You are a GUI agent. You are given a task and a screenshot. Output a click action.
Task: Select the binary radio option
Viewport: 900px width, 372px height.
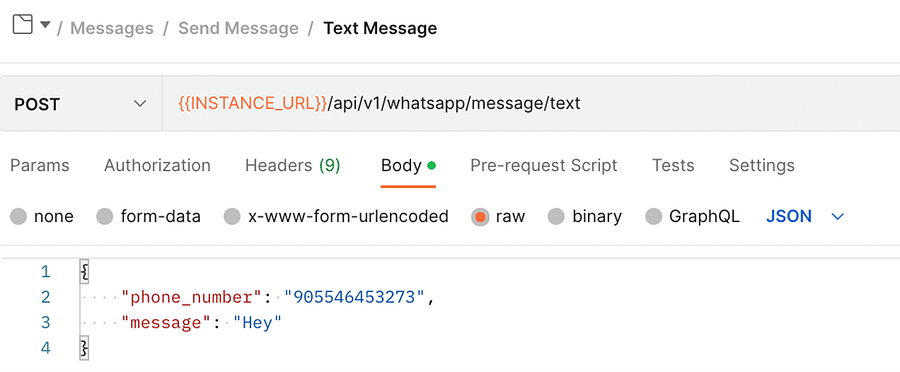556,216
